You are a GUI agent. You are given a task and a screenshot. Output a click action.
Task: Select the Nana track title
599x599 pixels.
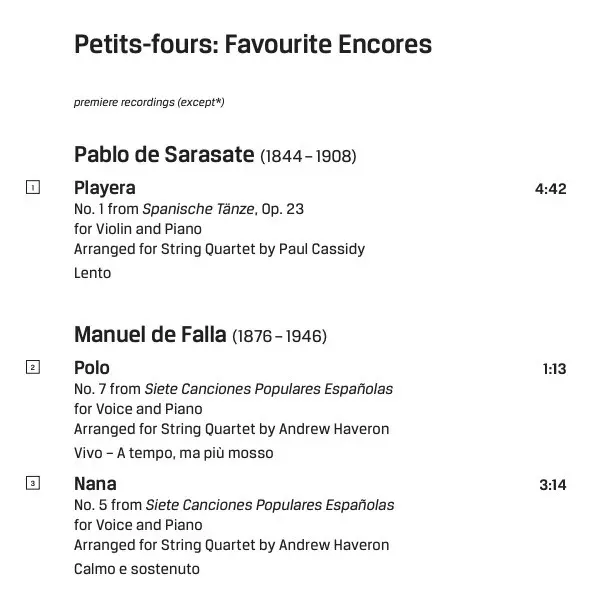95,484
